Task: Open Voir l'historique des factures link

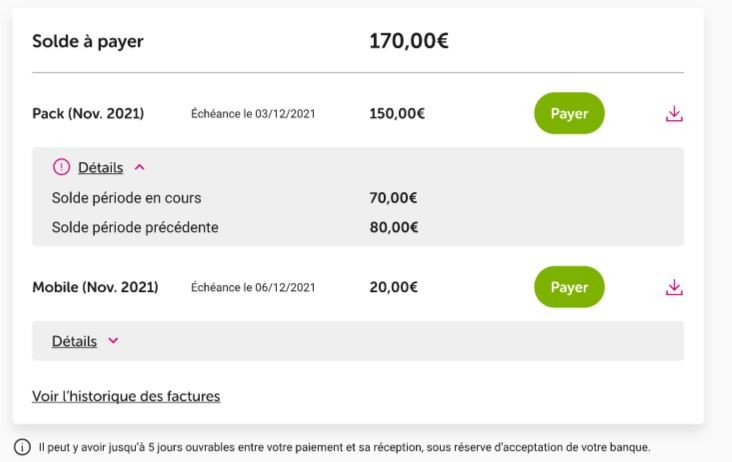Action: (126, 396)
